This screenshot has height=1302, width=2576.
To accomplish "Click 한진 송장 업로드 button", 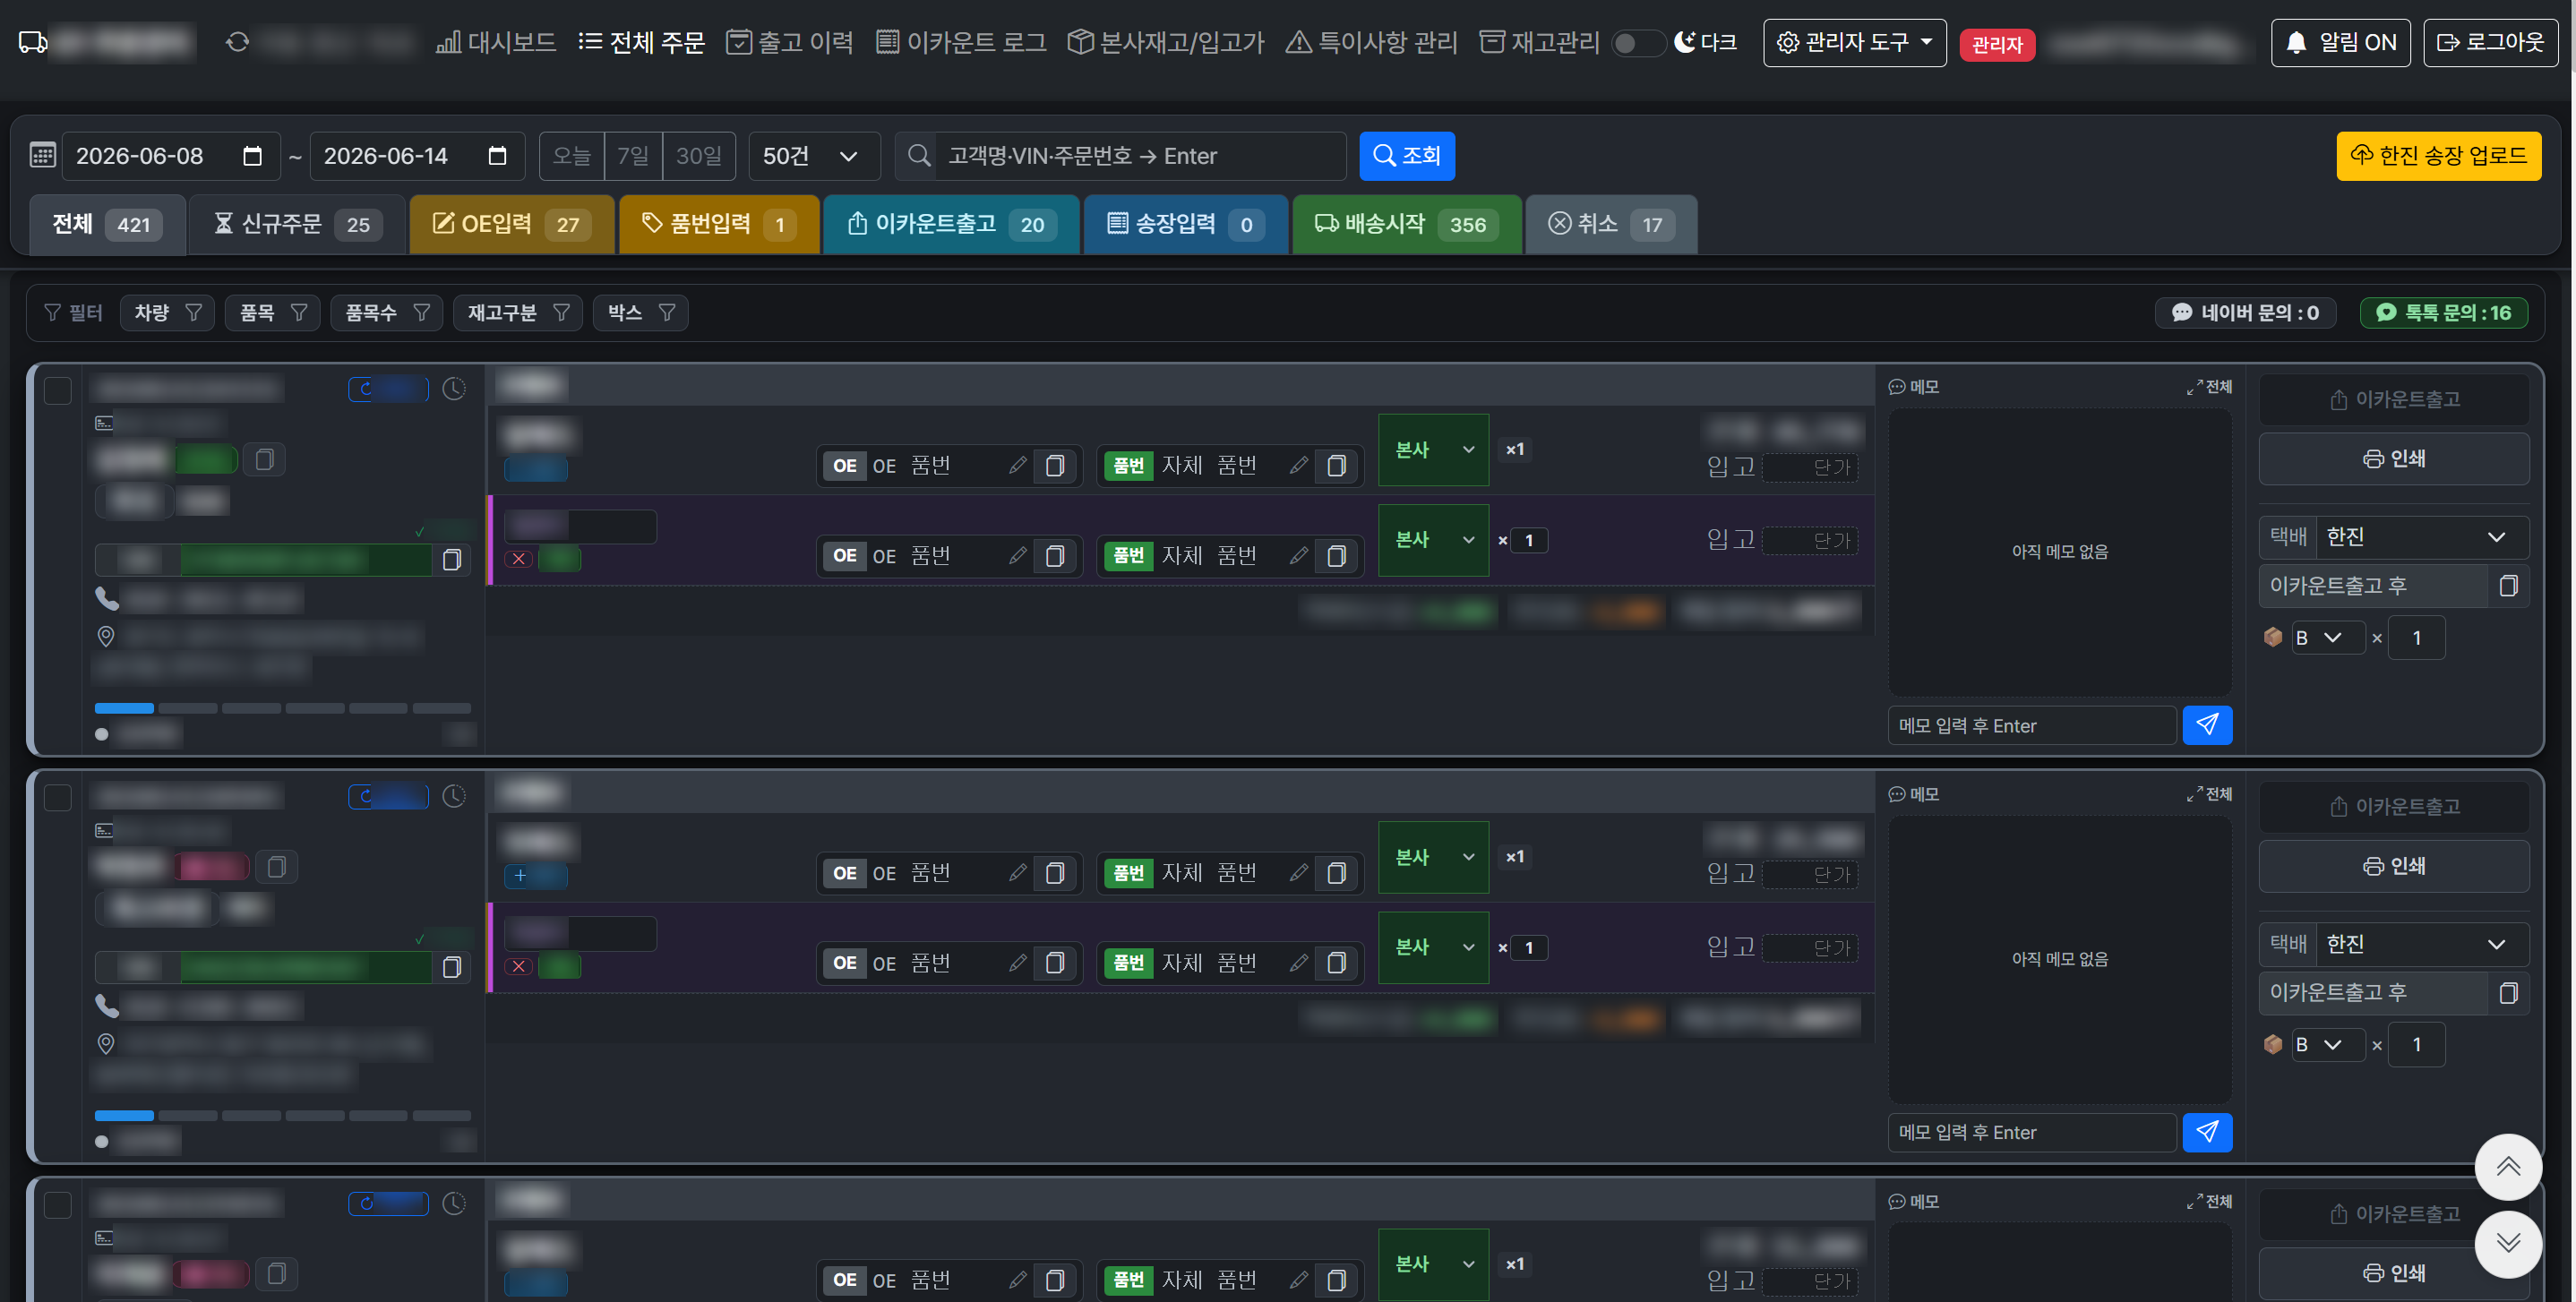I will click(x=2438, y=156).
